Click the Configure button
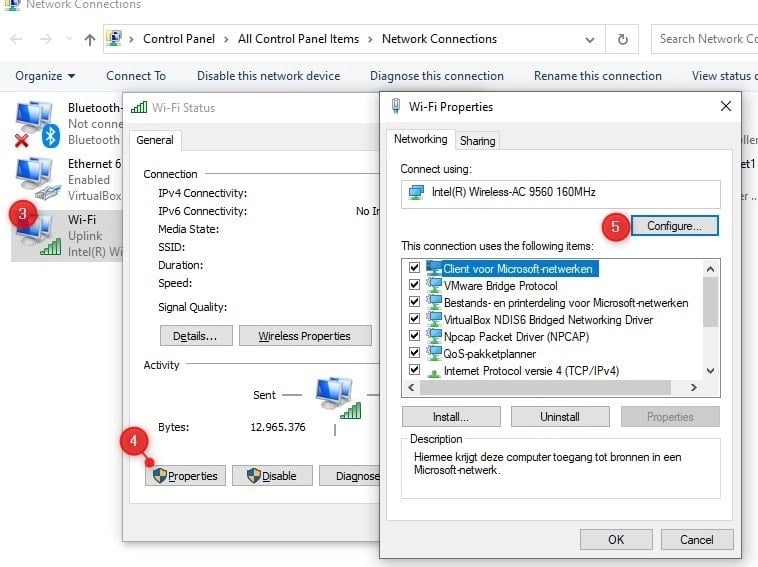This screenshot has width=758, height=567. pos(674,226)
